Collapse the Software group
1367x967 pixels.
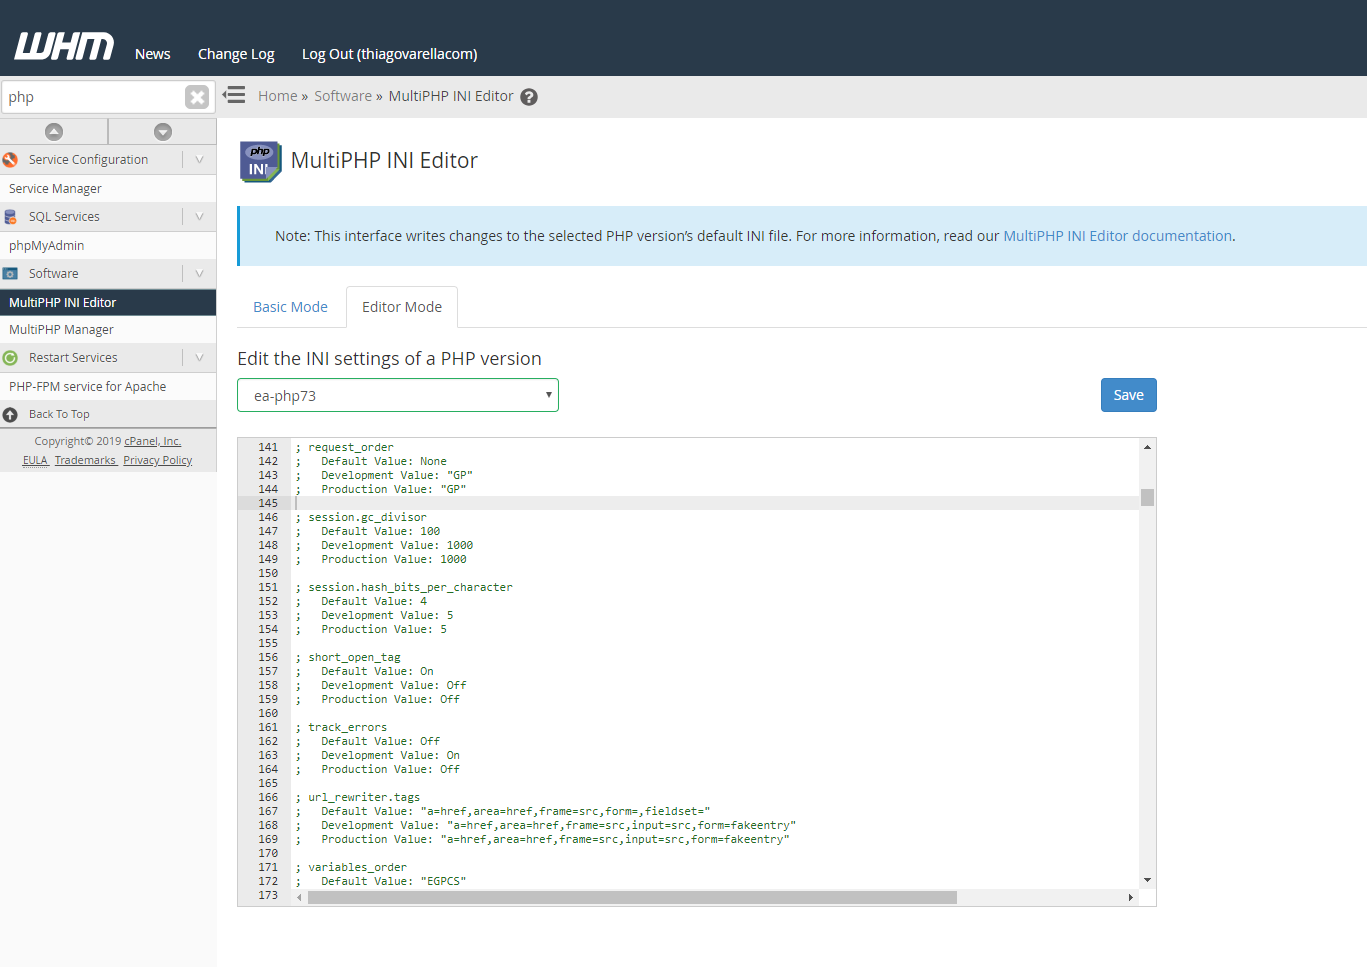199,274
